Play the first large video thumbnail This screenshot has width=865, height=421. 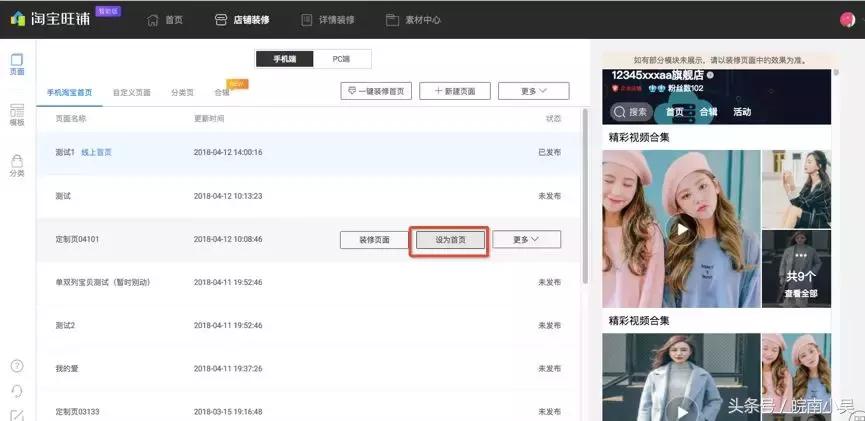pos(681,228)
